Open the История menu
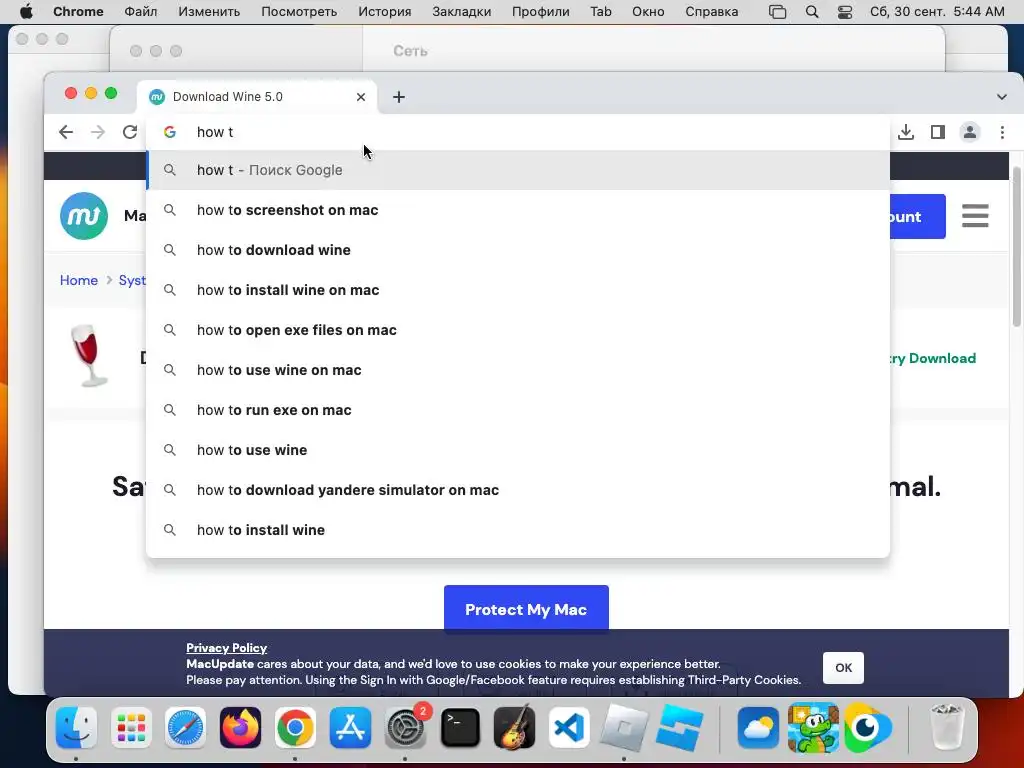The height and width of the screenshot is (768, 1024). point(385,12)
